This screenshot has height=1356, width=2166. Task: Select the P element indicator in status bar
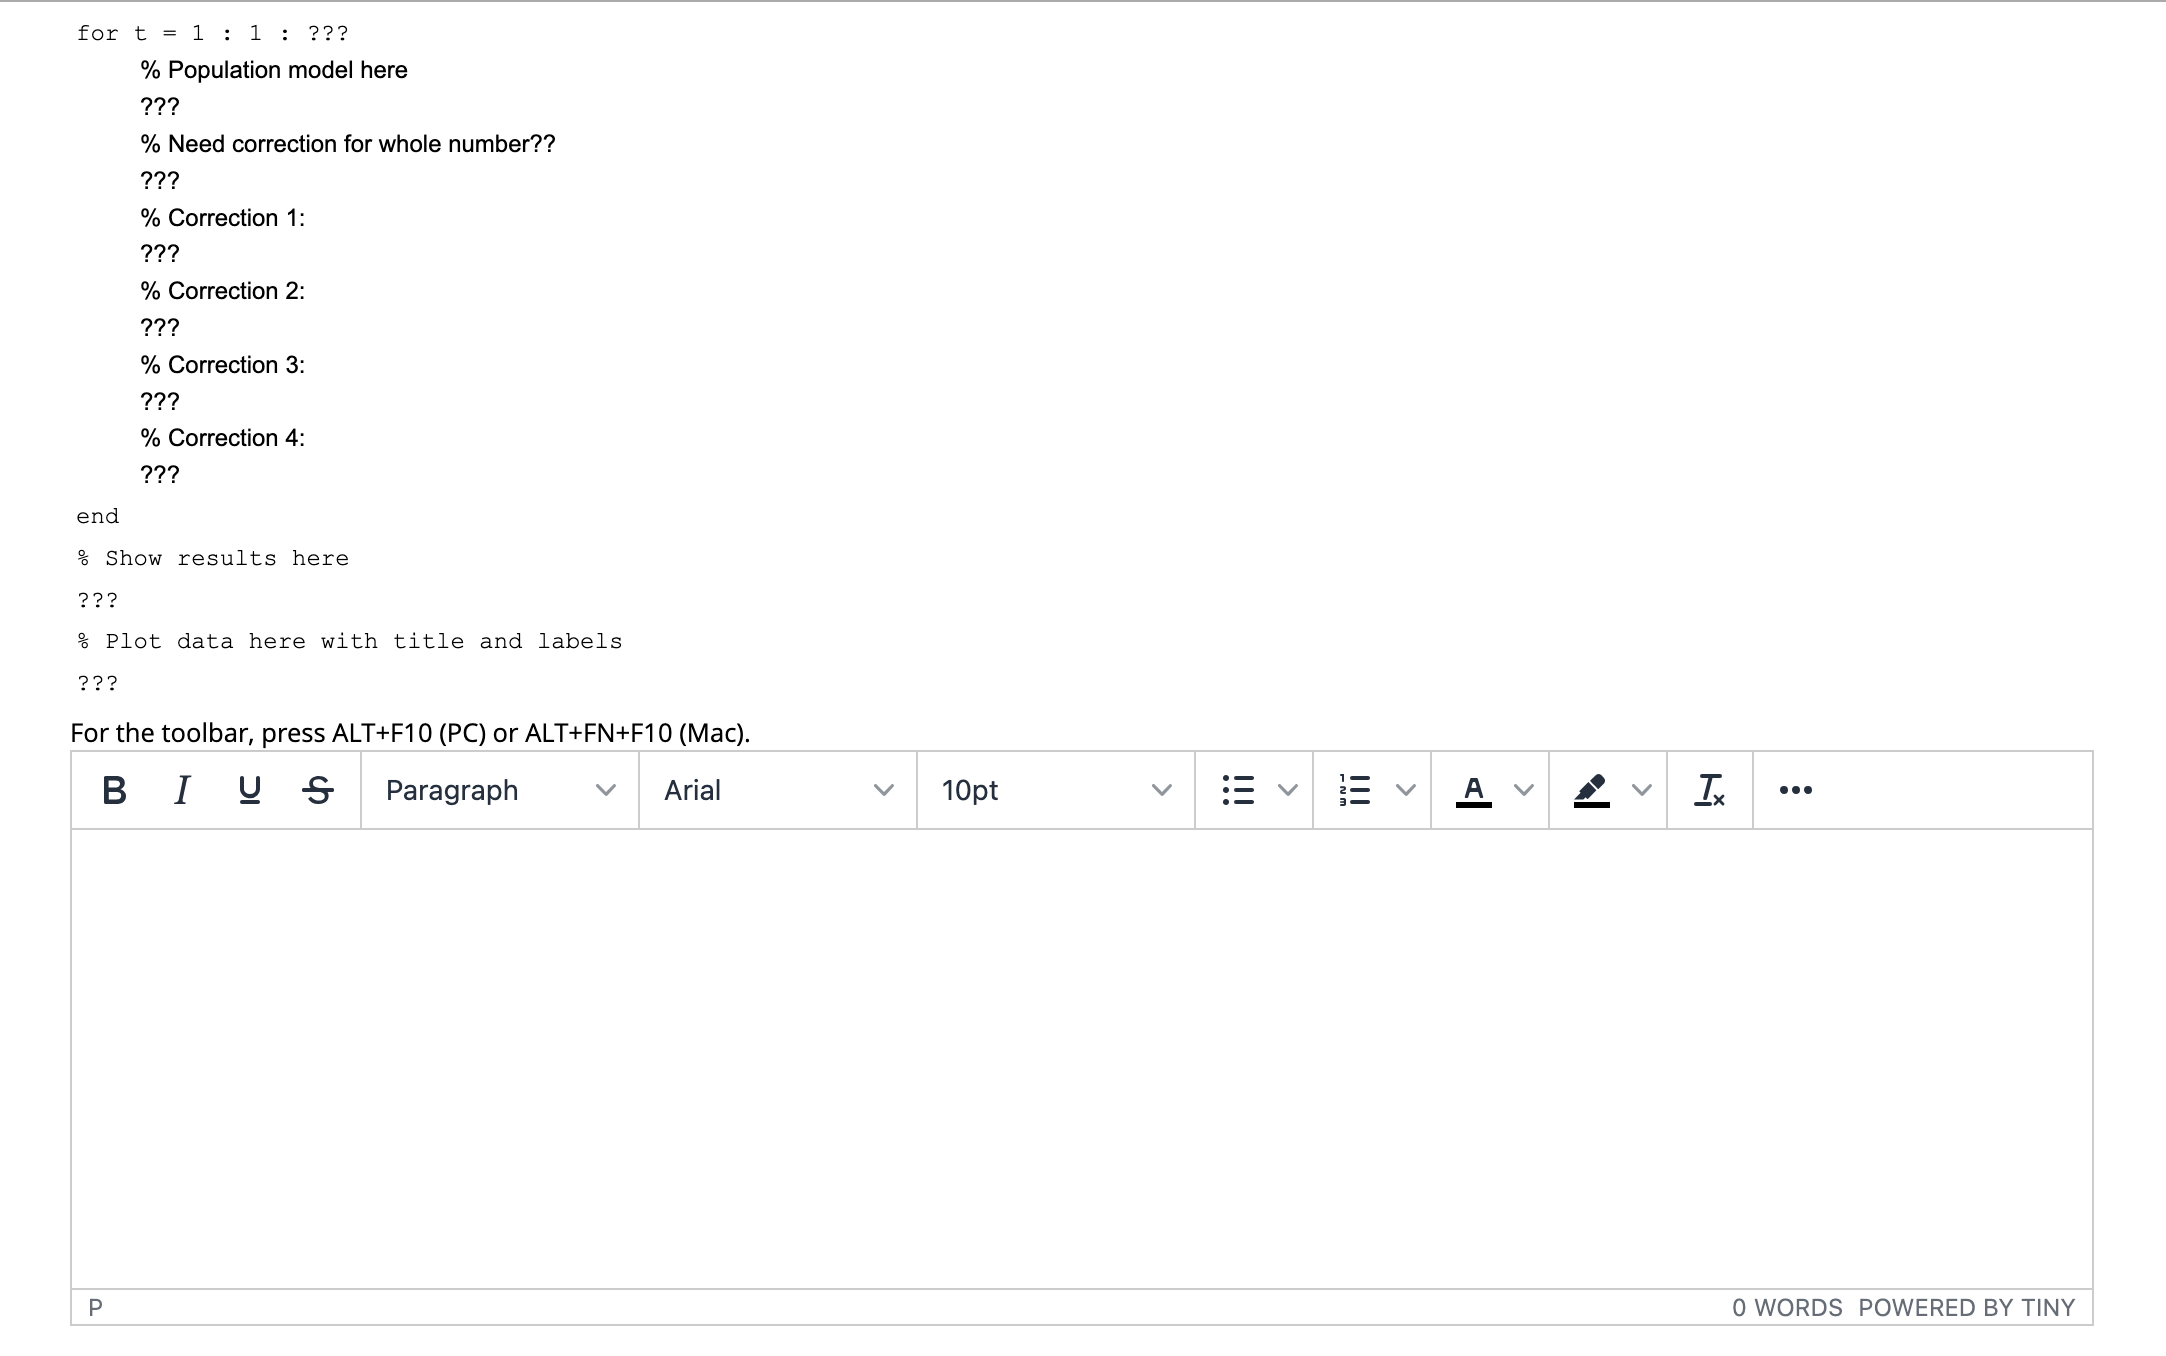[96, 1307]
